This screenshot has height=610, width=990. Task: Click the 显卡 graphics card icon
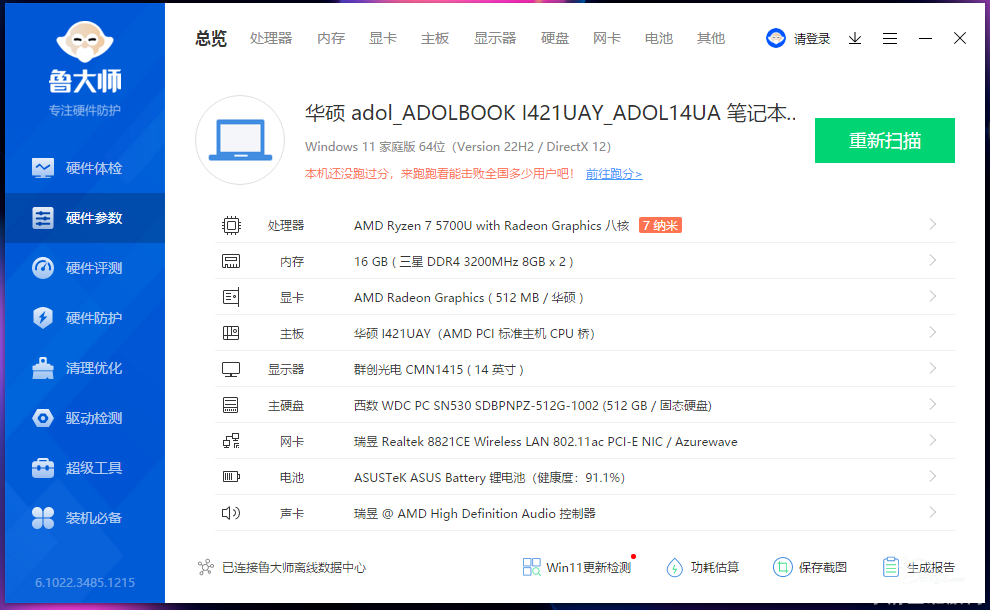(x=231, y=297)
